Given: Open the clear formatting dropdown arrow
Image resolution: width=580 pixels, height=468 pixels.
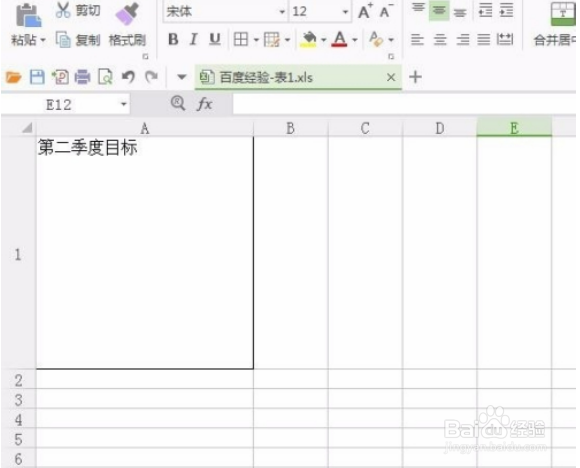Looking at the screenshot, I should [391, 39].
